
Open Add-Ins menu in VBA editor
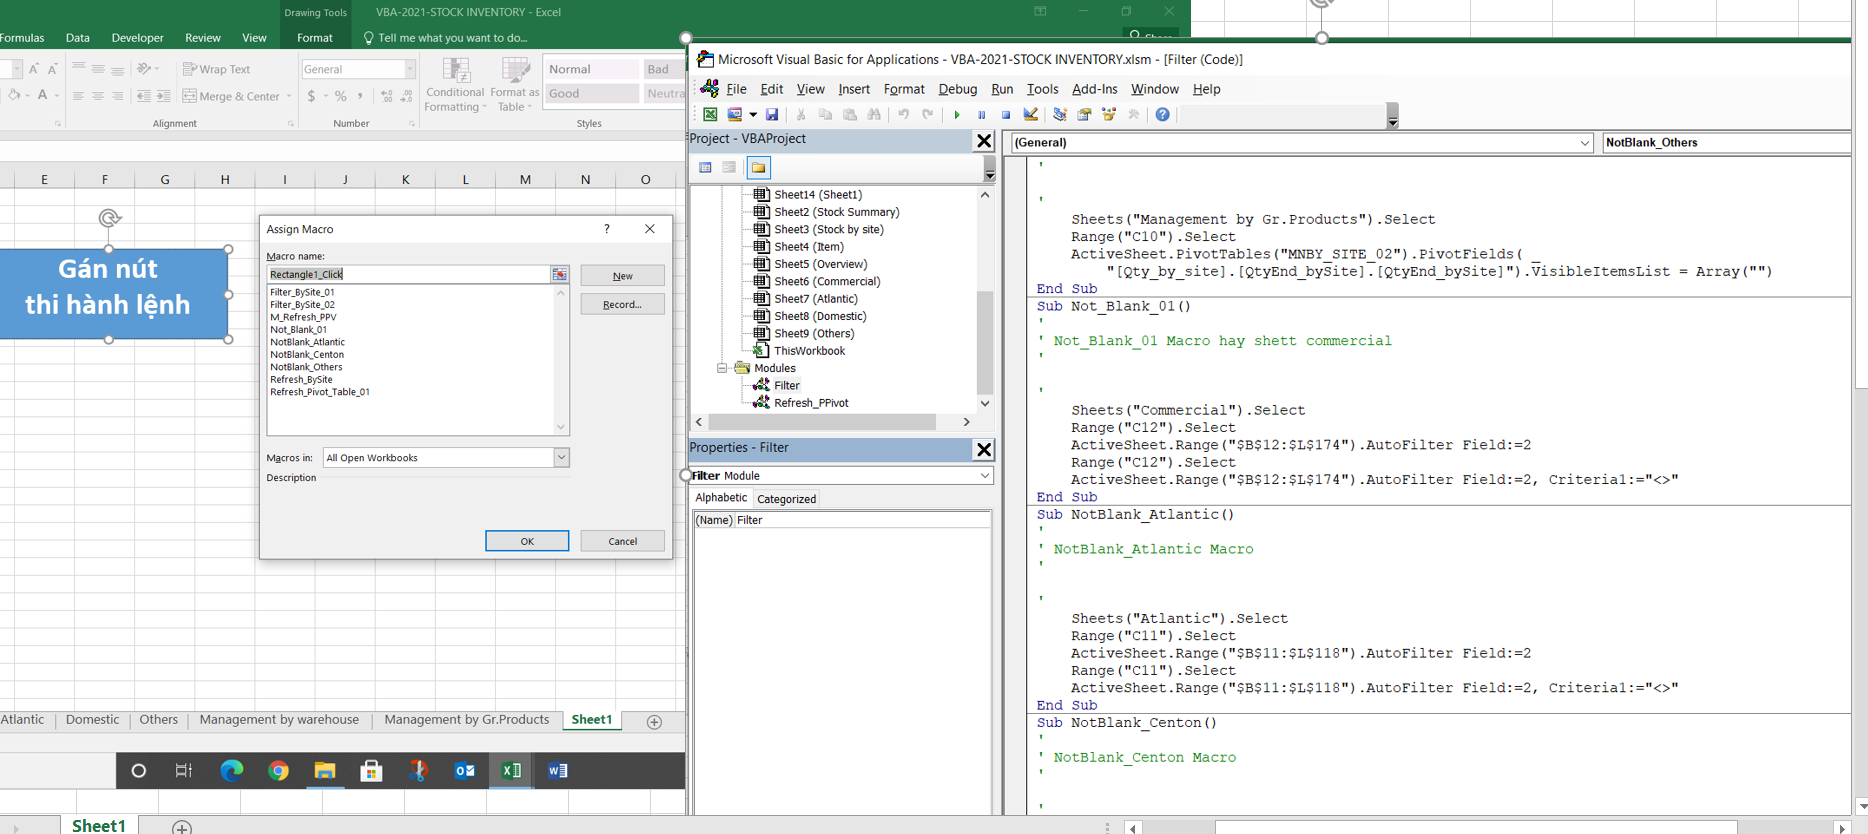(1094, 89)
